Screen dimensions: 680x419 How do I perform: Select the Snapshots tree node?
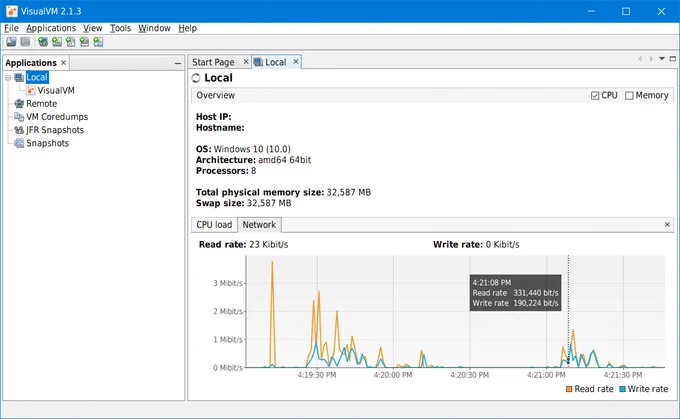(x=47, y=143)
